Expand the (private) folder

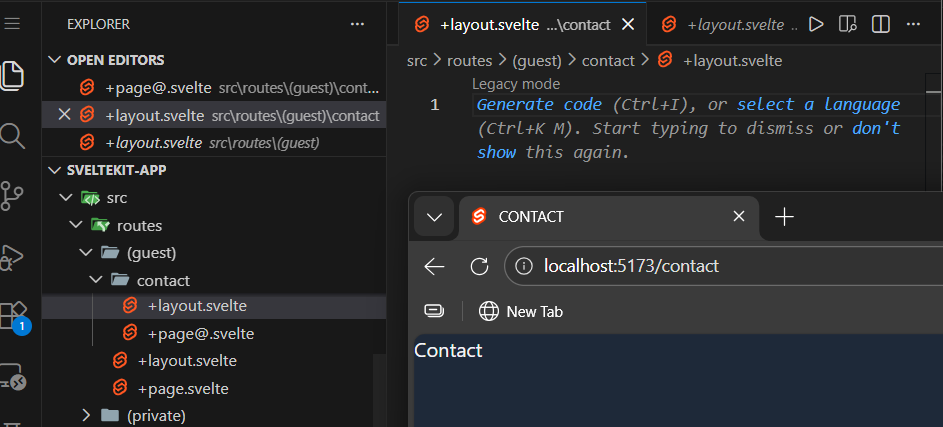point(85,415)
